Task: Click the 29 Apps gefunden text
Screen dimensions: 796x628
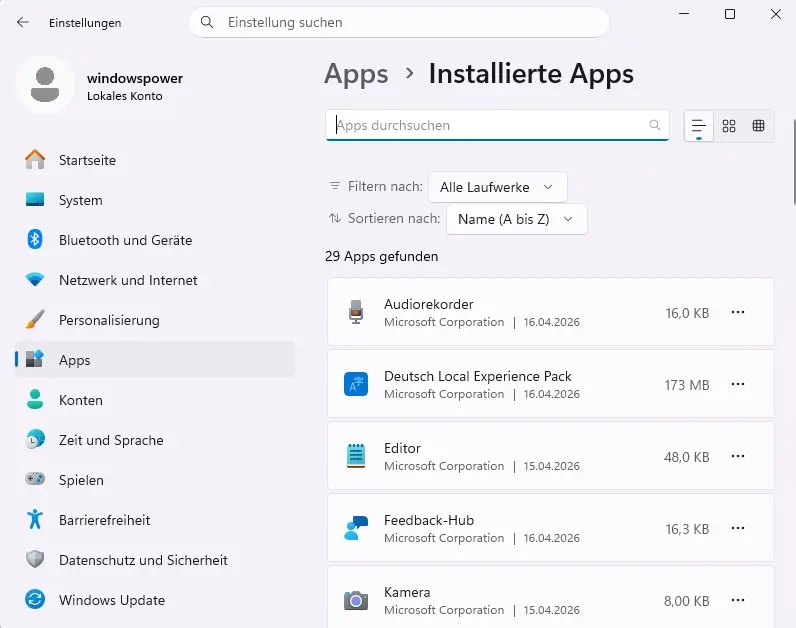Action: point(381,256)
